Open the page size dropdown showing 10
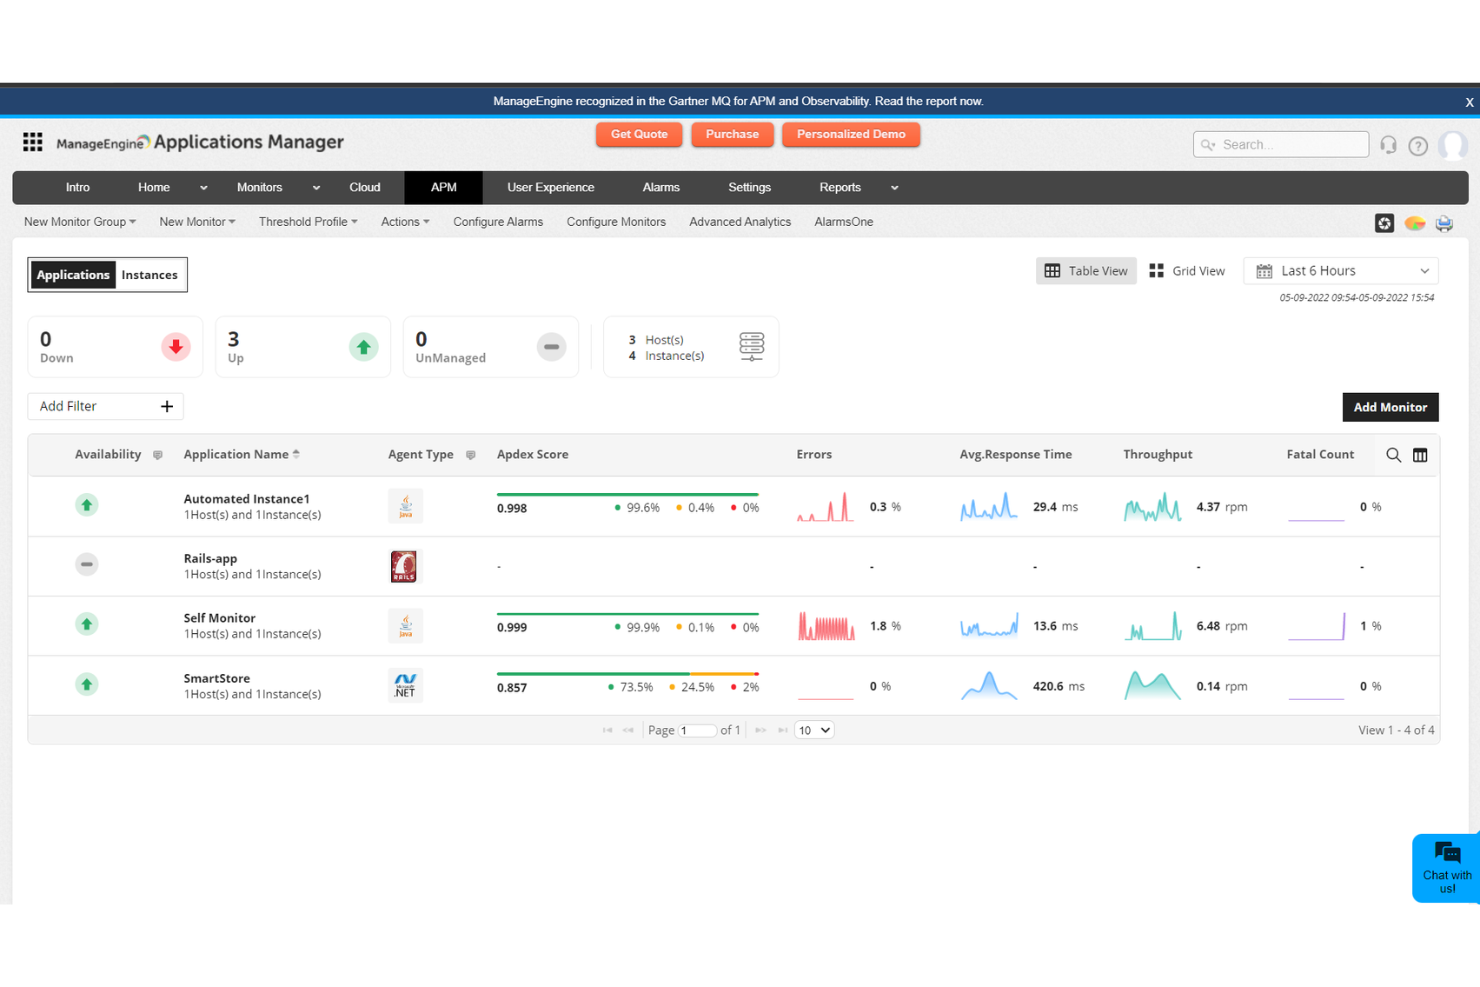1480x987 pixels. [813, 730]
